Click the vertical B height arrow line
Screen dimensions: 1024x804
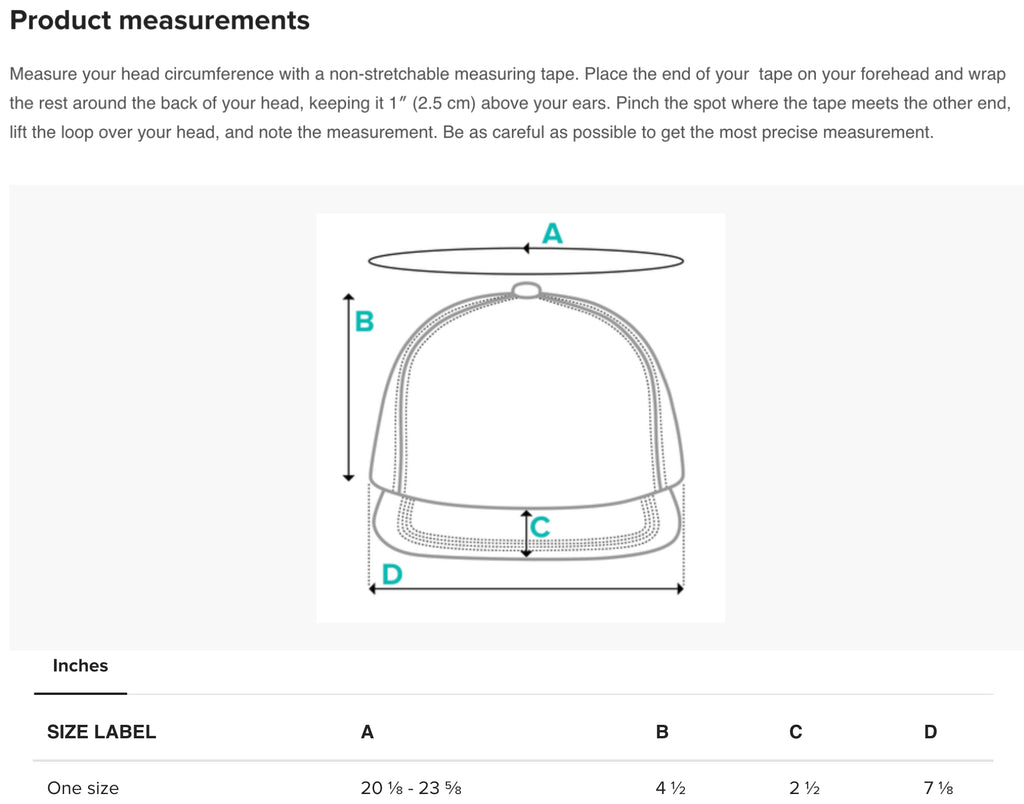pyautogui.click(x=349, y=387)
